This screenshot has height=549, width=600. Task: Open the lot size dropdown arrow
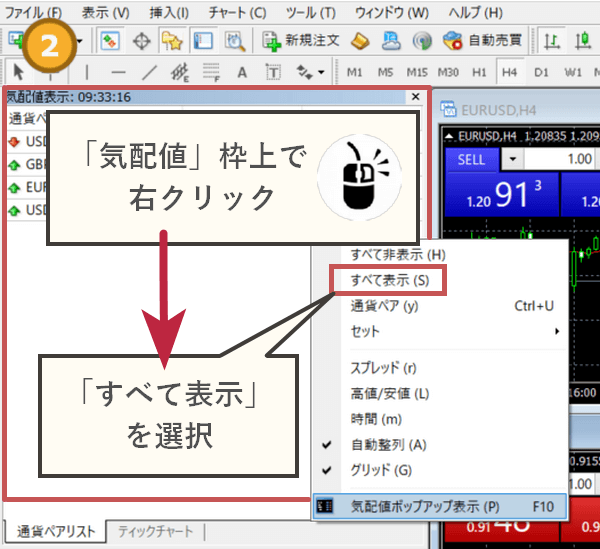513,159
